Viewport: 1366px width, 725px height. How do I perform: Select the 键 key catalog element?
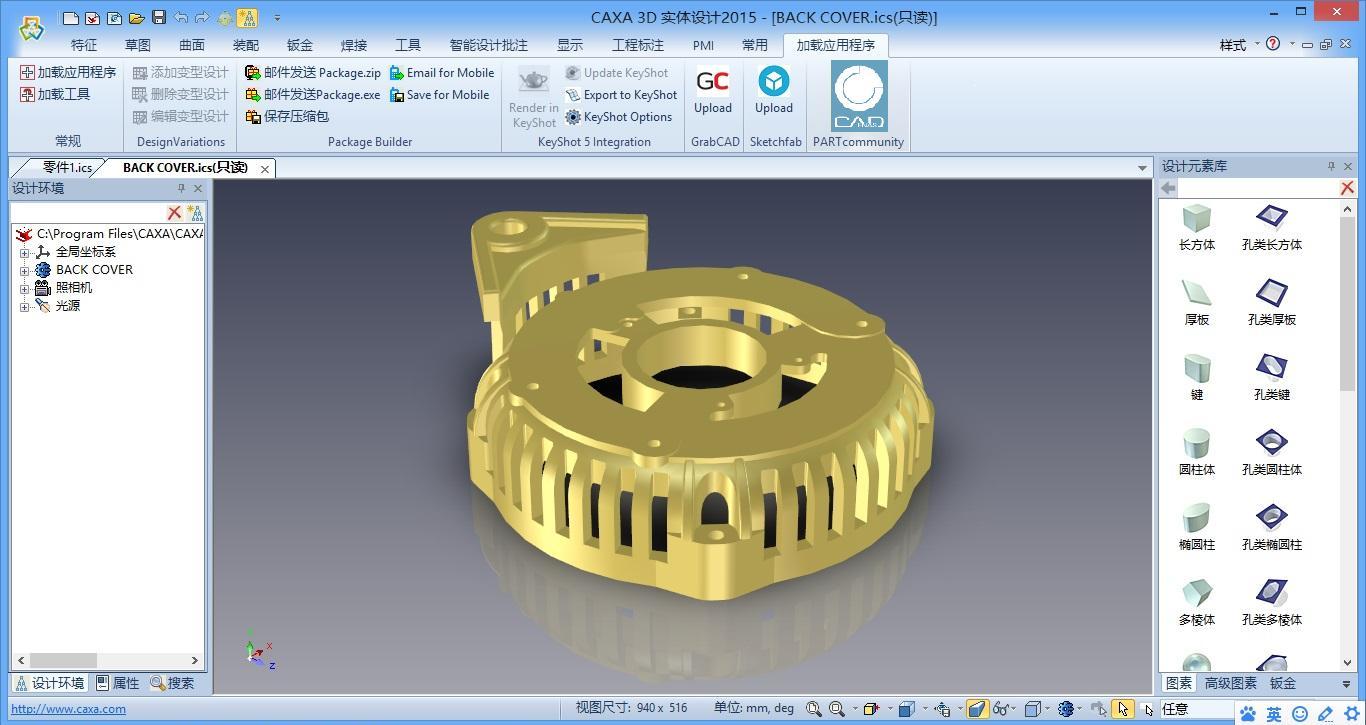[x=1197, y=378]
